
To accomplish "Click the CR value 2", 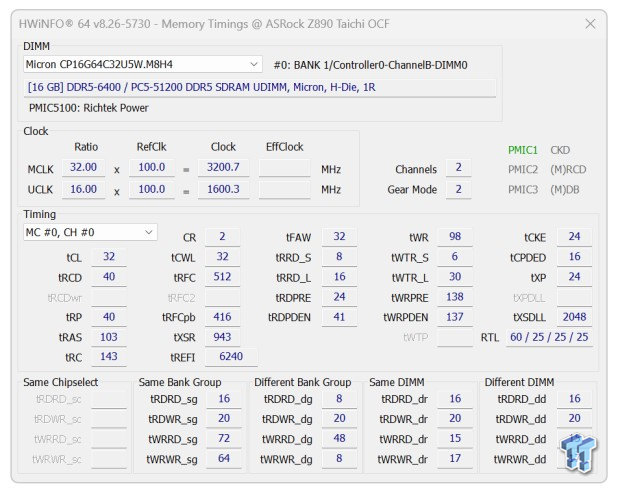I will coord(222,237).
